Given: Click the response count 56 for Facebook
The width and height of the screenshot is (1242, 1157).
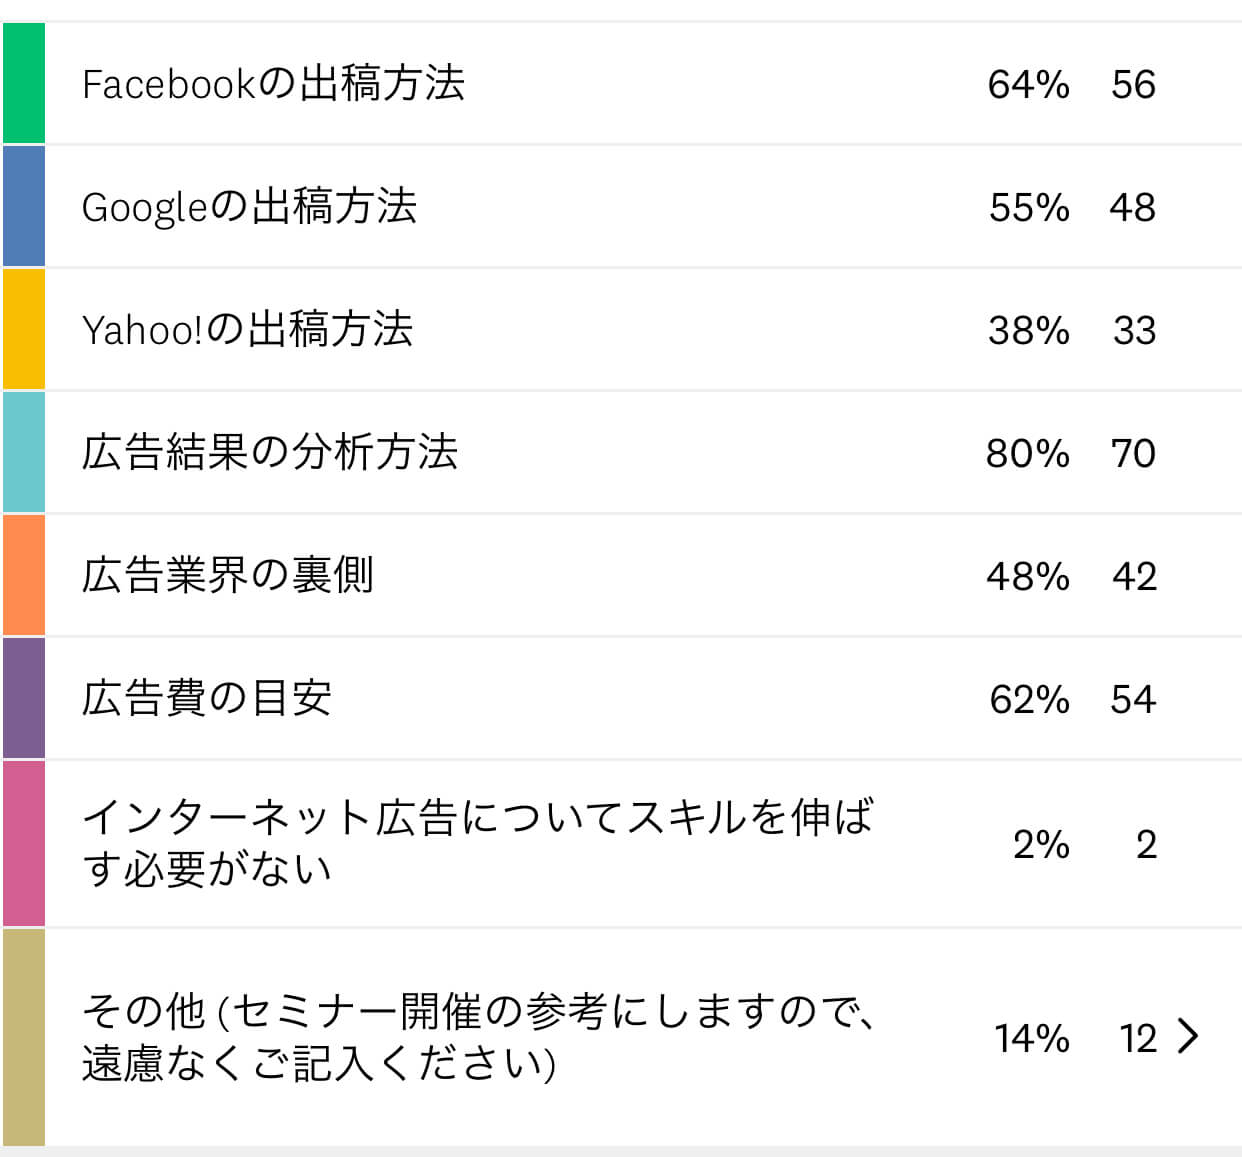Looking at the screenshot, I should 1133,84.
